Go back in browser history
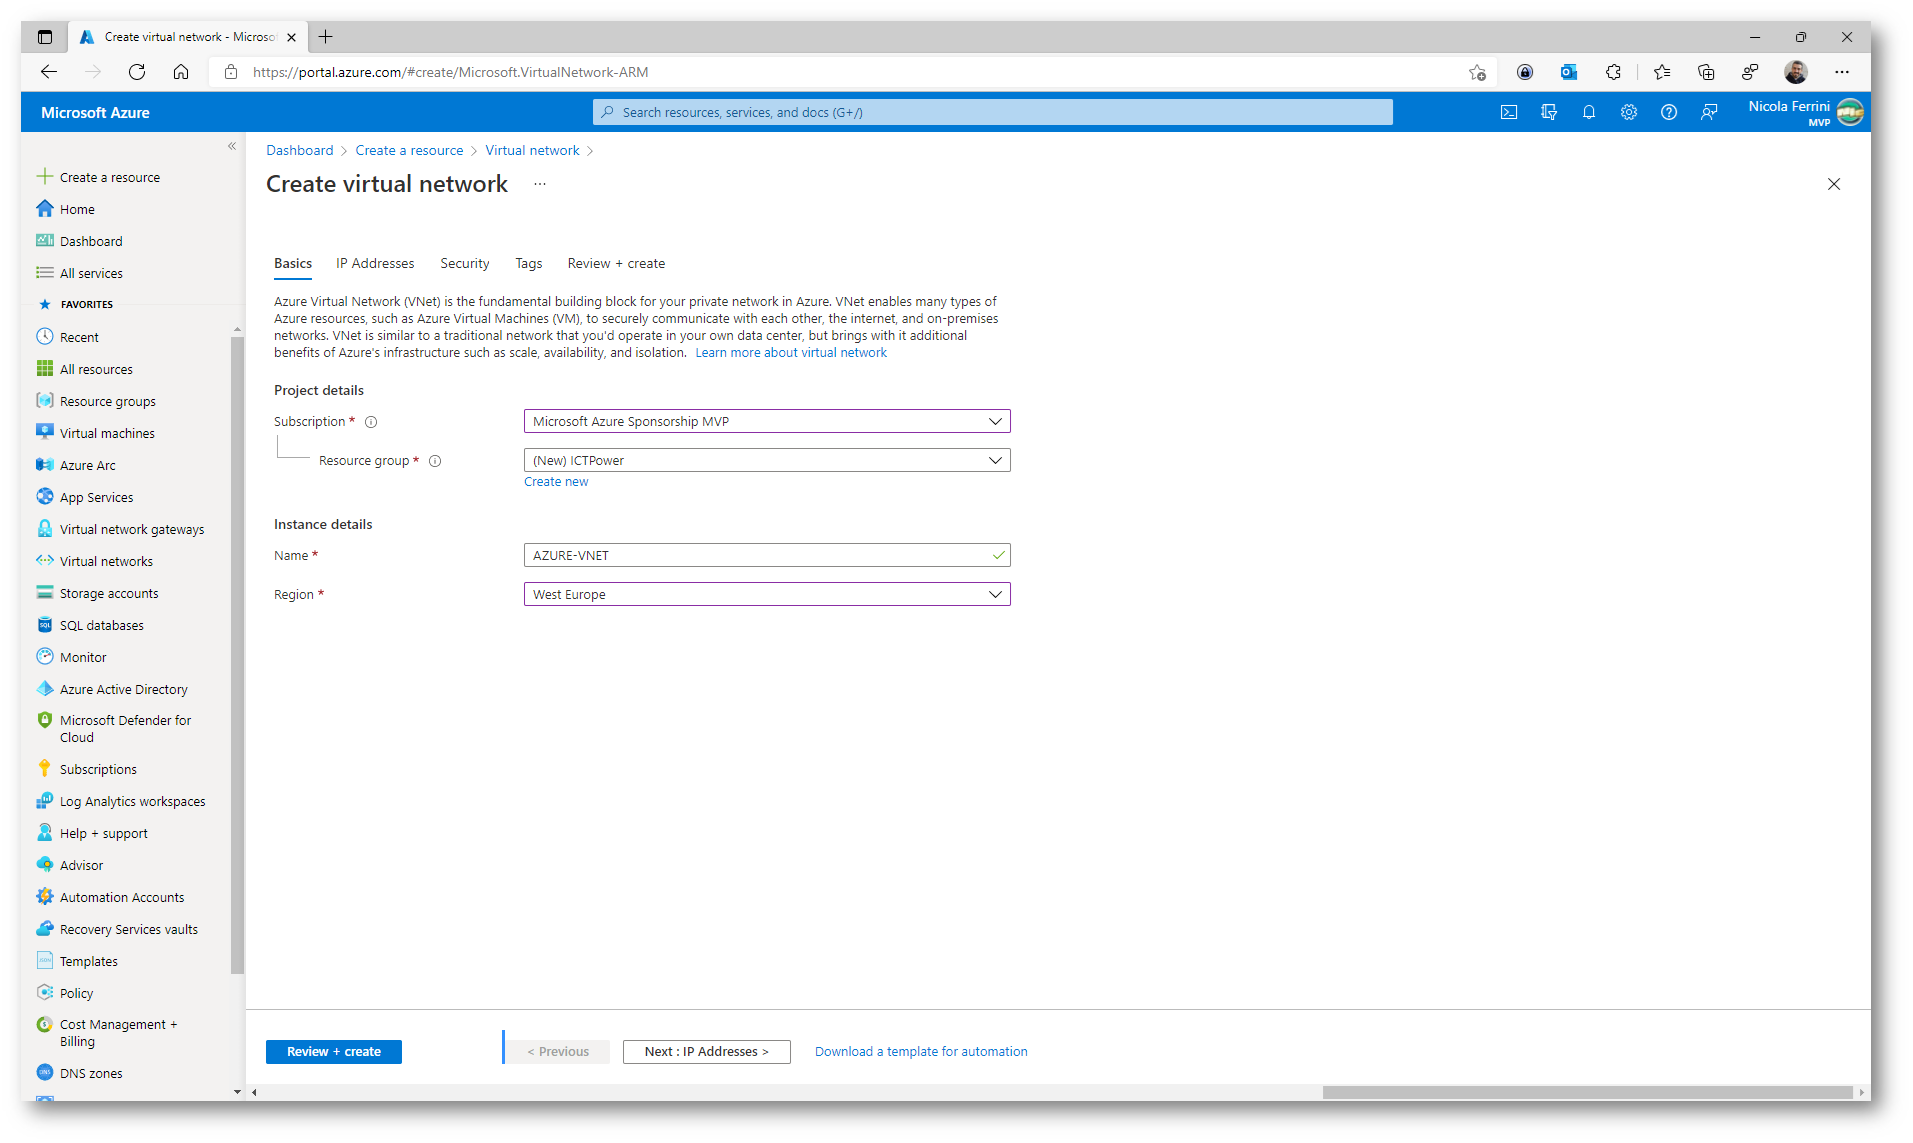1913x1143 pixels. click(49, 72)
